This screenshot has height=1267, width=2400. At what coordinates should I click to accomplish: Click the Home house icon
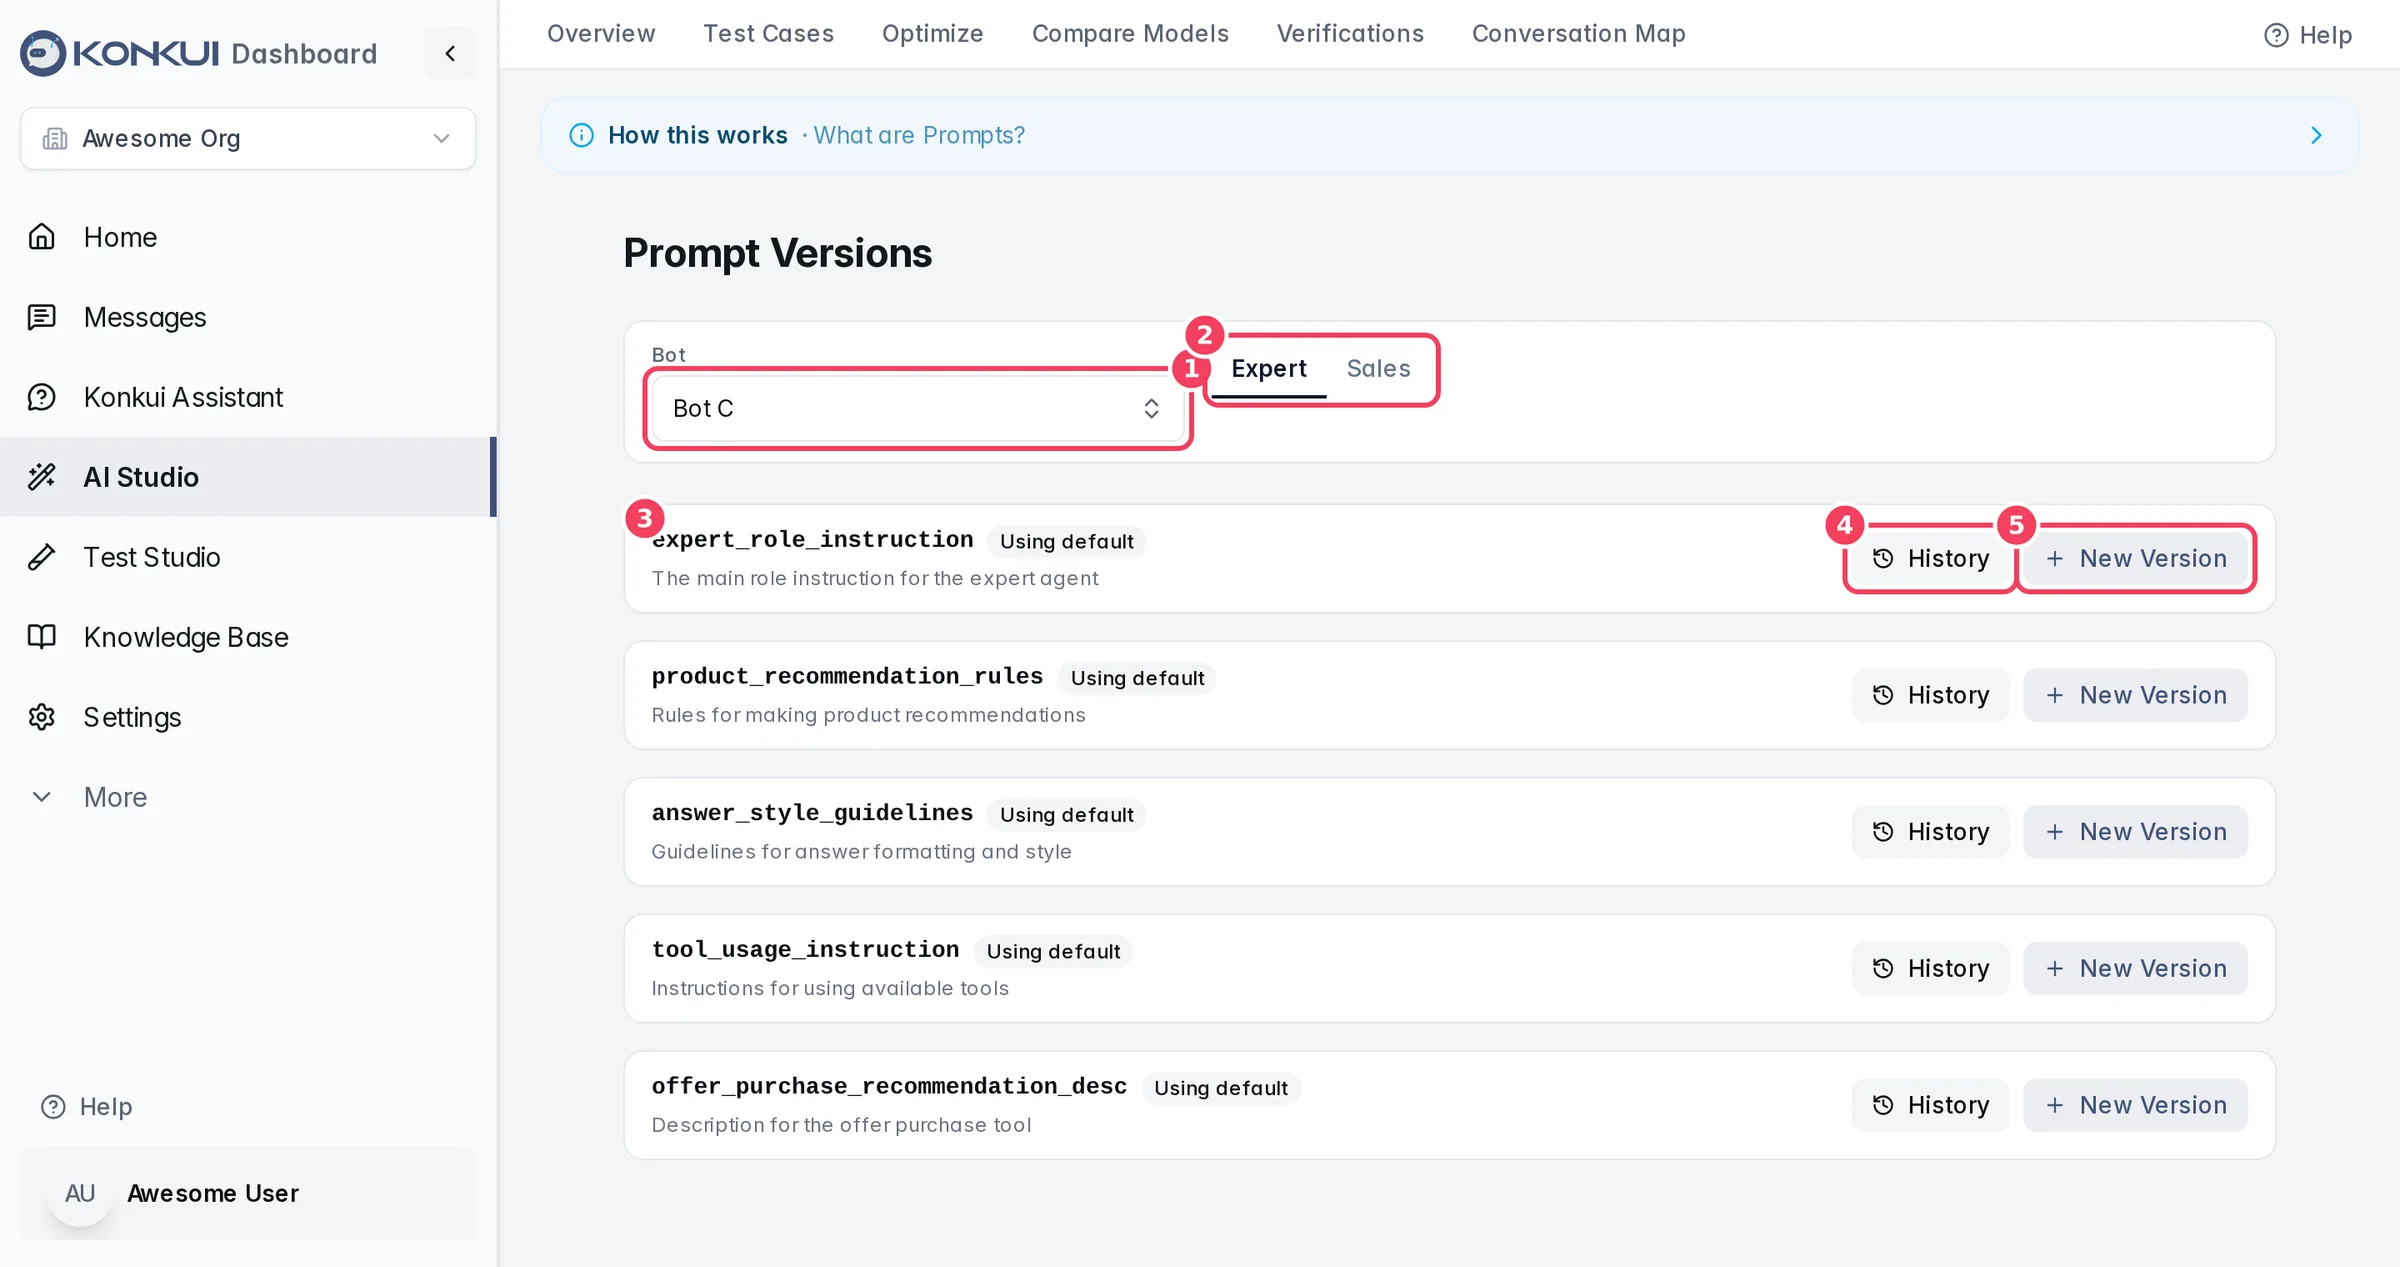click(42, 237)
